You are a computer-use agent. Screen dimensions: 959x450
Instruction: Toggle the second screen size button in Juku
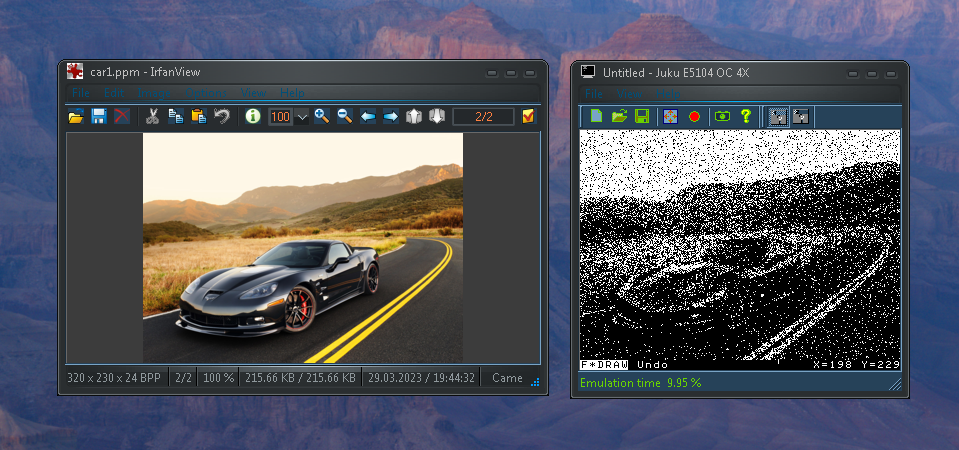coord(800,117)
